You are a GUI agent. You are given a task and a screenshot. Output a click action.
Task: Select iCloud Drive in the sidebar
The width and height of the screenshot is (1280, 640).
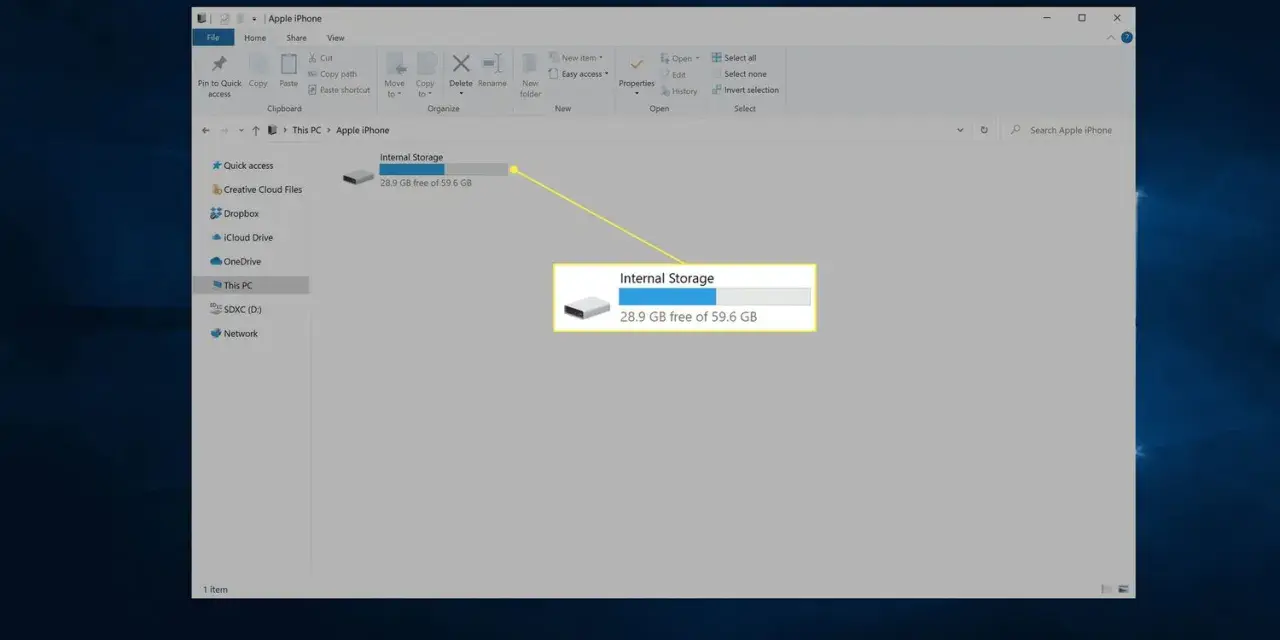(241, 238)
